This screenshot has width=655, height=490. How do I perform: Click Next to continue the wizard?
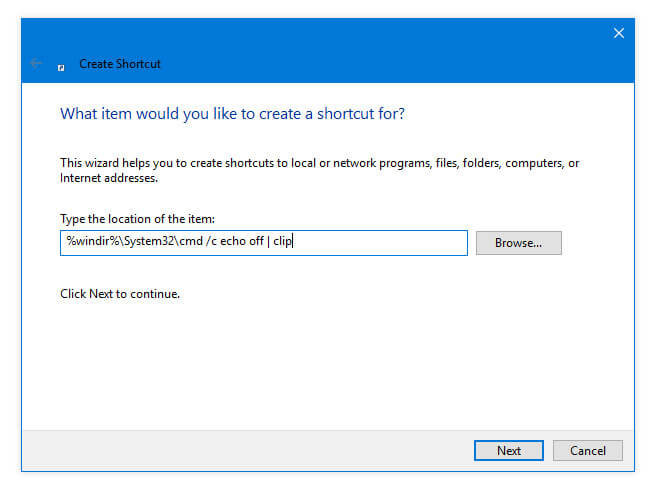pyautogui.click(x=508, y=450)
